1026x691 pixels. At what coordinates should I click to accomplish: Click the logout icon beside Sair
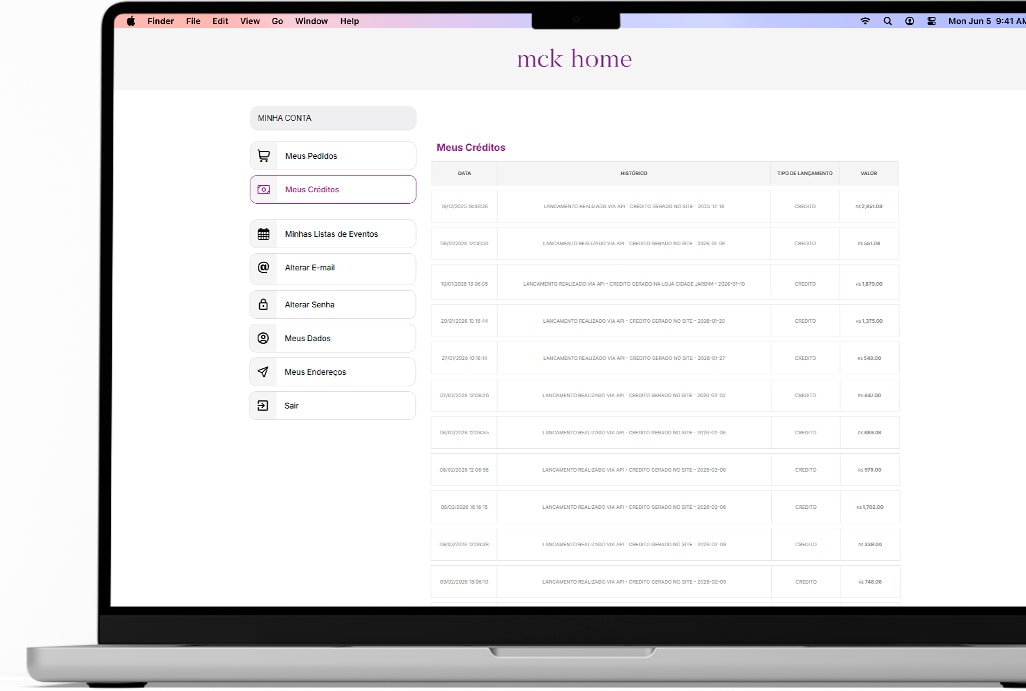264,406
